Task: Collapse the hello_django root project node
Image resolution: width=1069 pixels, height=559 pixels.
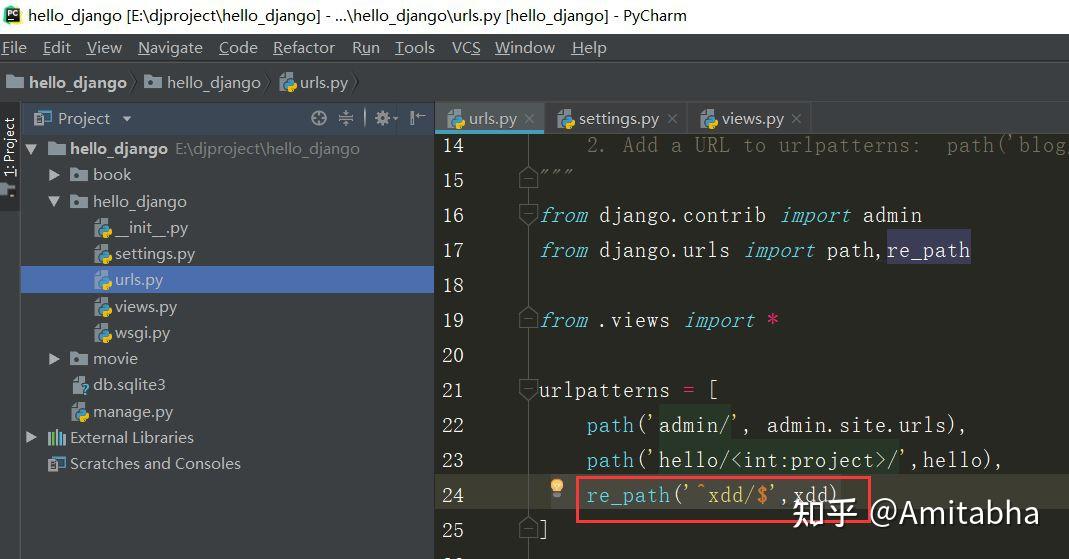Action: coord(31,149)
